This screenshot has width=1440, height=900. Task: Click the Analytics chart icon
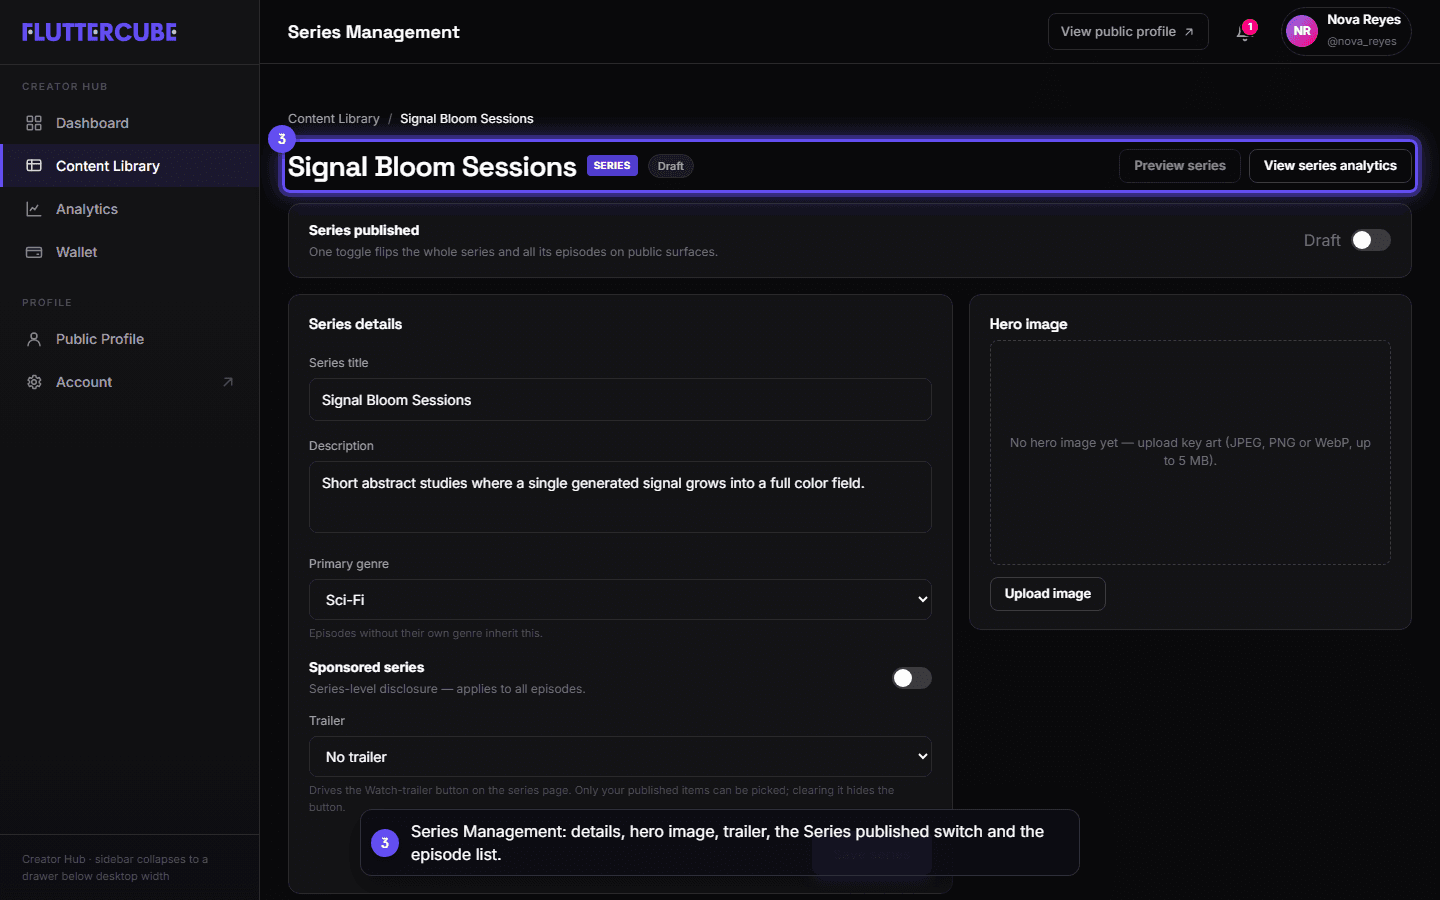(34, 209)
